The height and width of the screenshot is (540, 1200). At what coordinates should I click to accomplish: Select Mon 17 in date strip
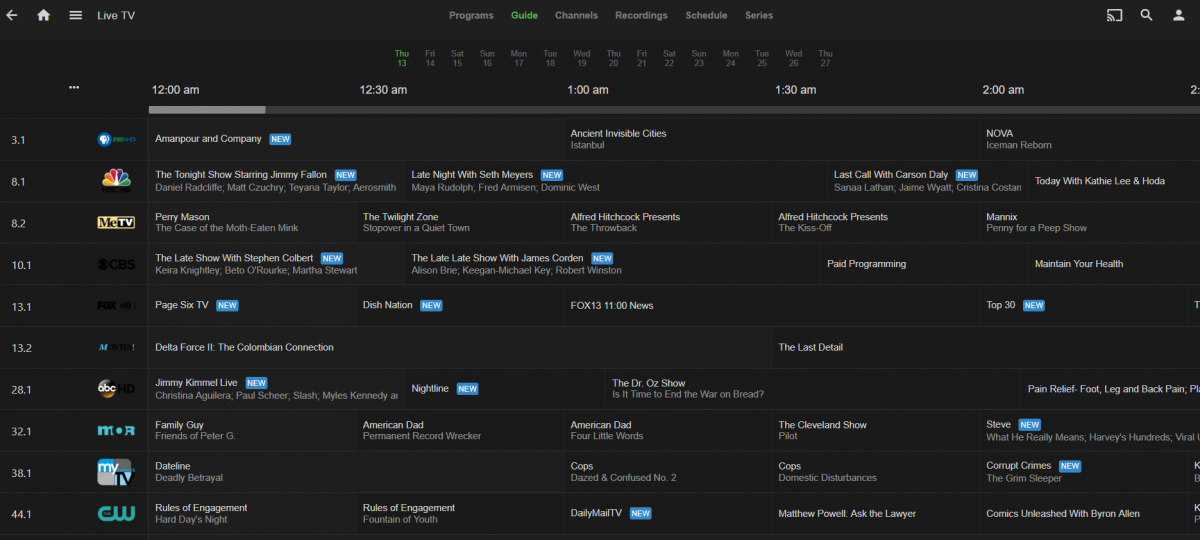[x=518, y=58]
